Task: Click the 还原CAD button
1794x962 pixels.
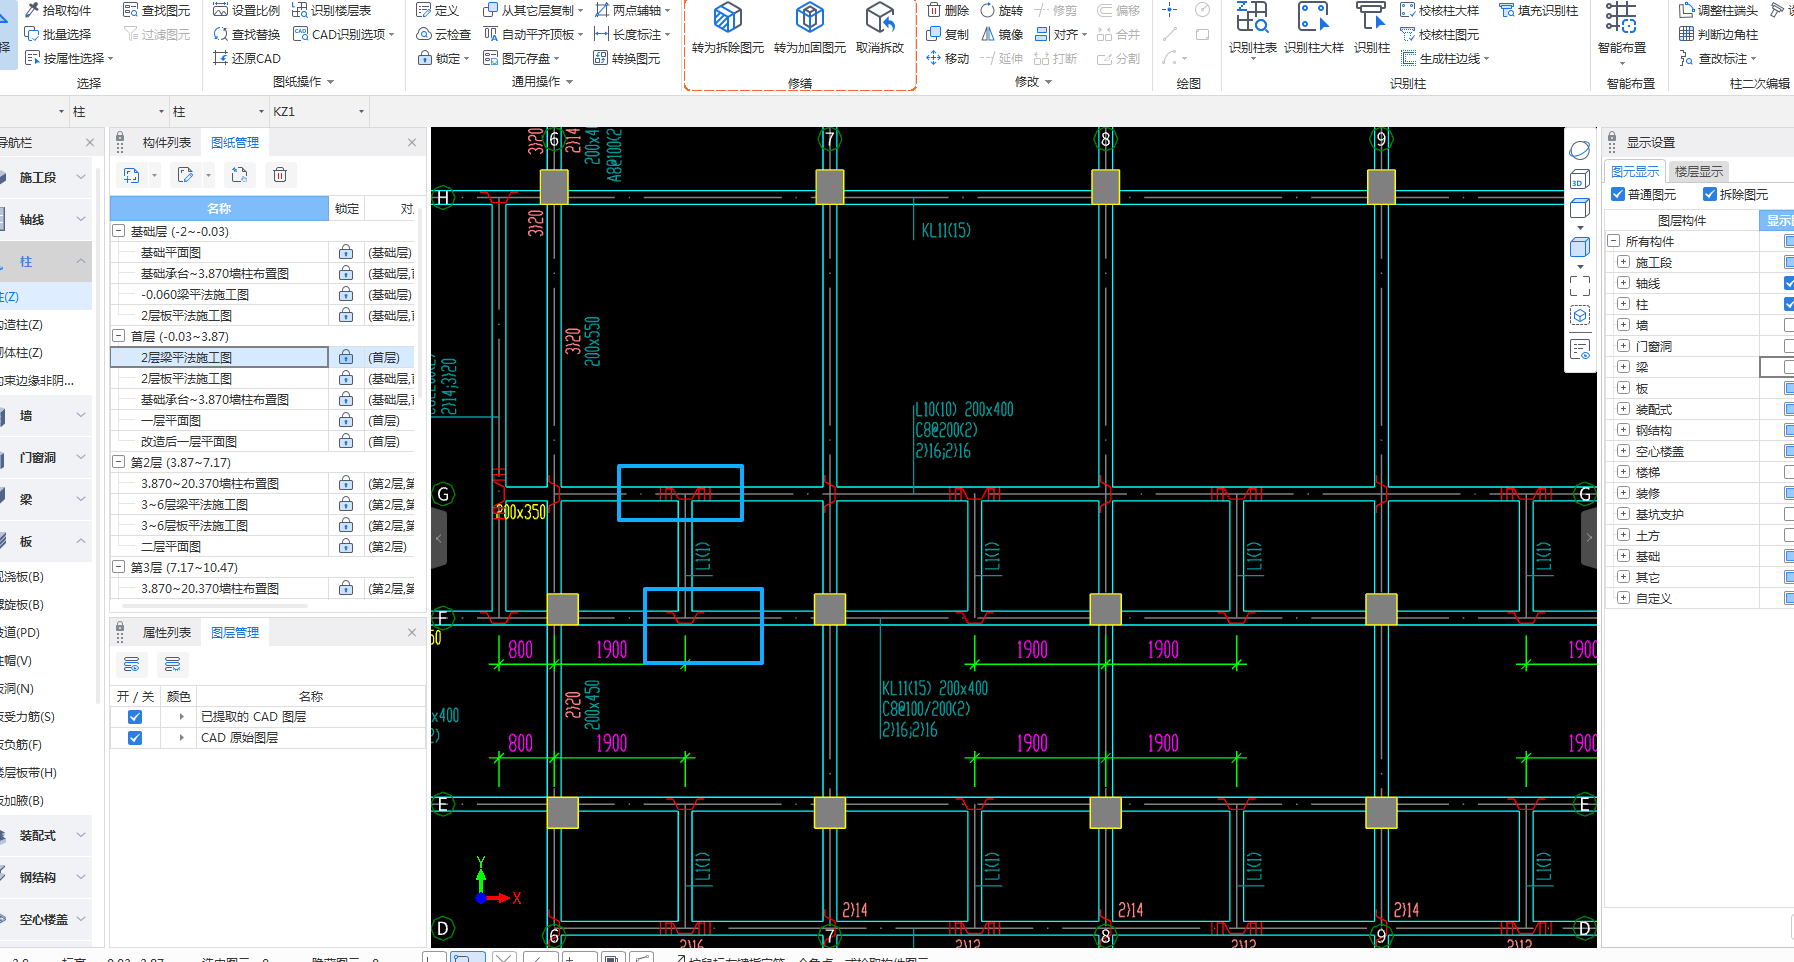Action: [x=246, y=58]
